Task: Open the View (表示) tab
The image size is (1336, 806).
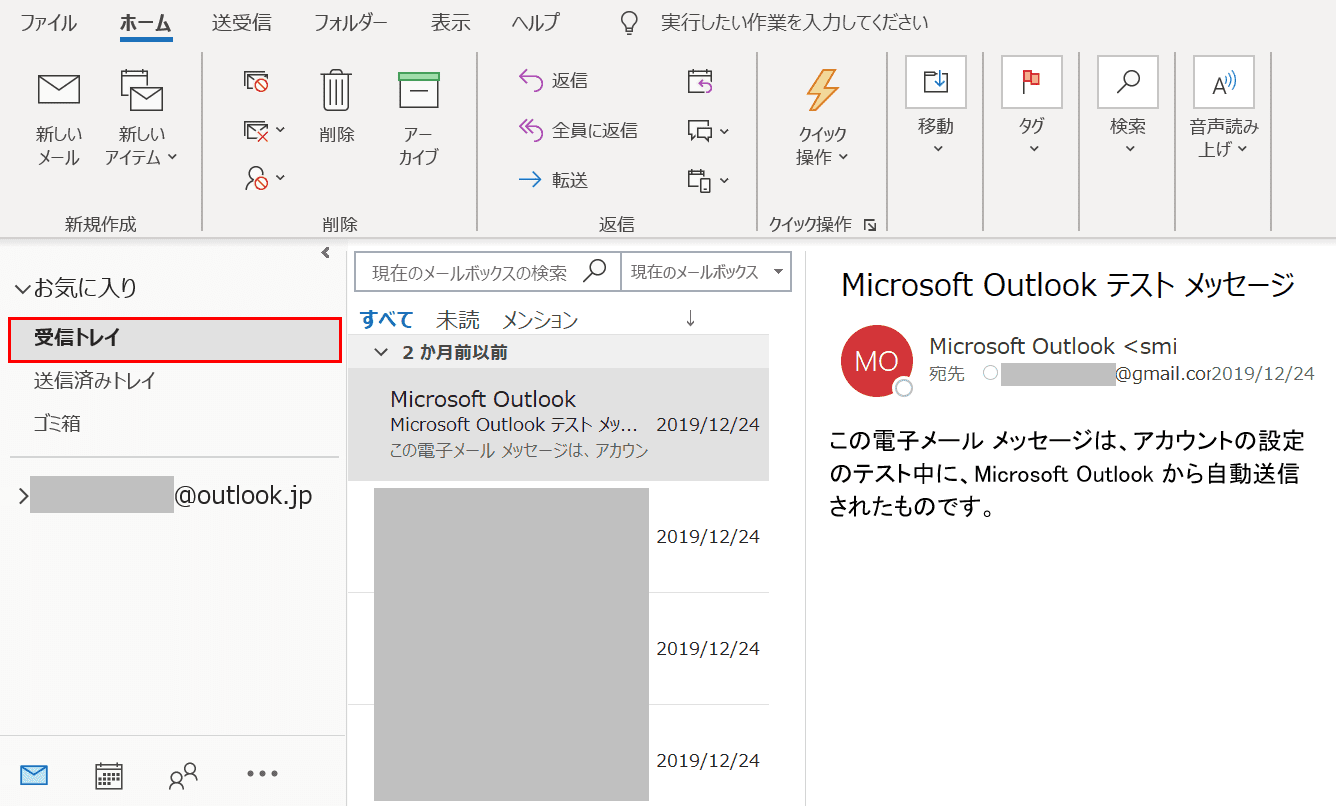Action: tap(450, 22)
